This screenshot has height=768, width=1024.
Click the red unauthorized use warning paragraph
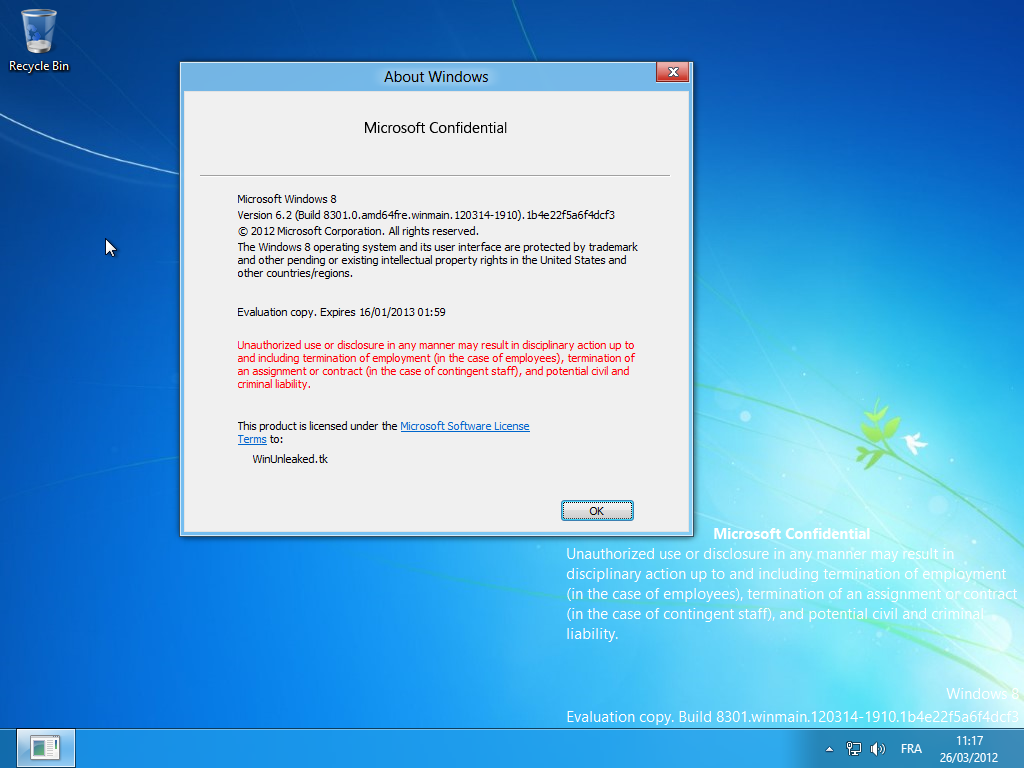pyautogui.click(x=436, y=364)
